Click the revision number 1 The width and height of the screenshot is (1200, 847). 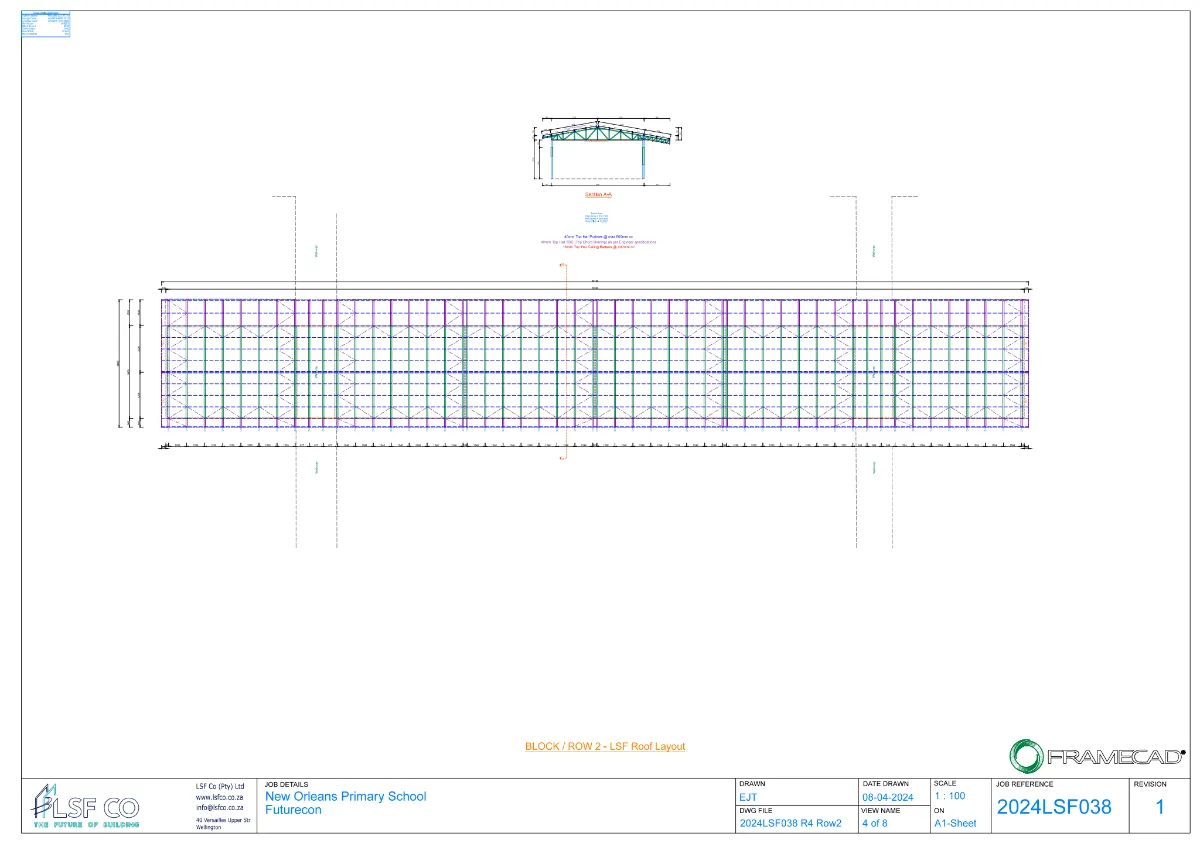click(x=1160, y=807)
